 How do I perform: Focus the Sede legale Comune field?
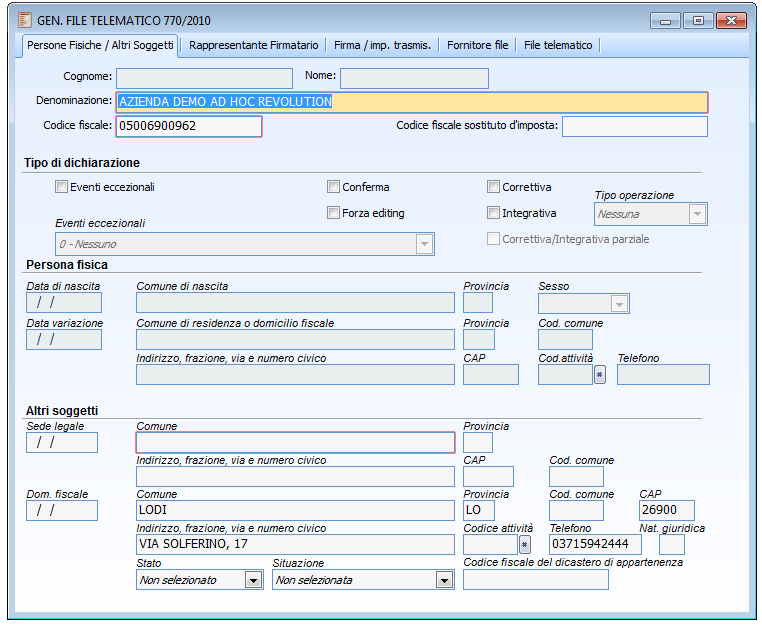[x=295, y=443]
